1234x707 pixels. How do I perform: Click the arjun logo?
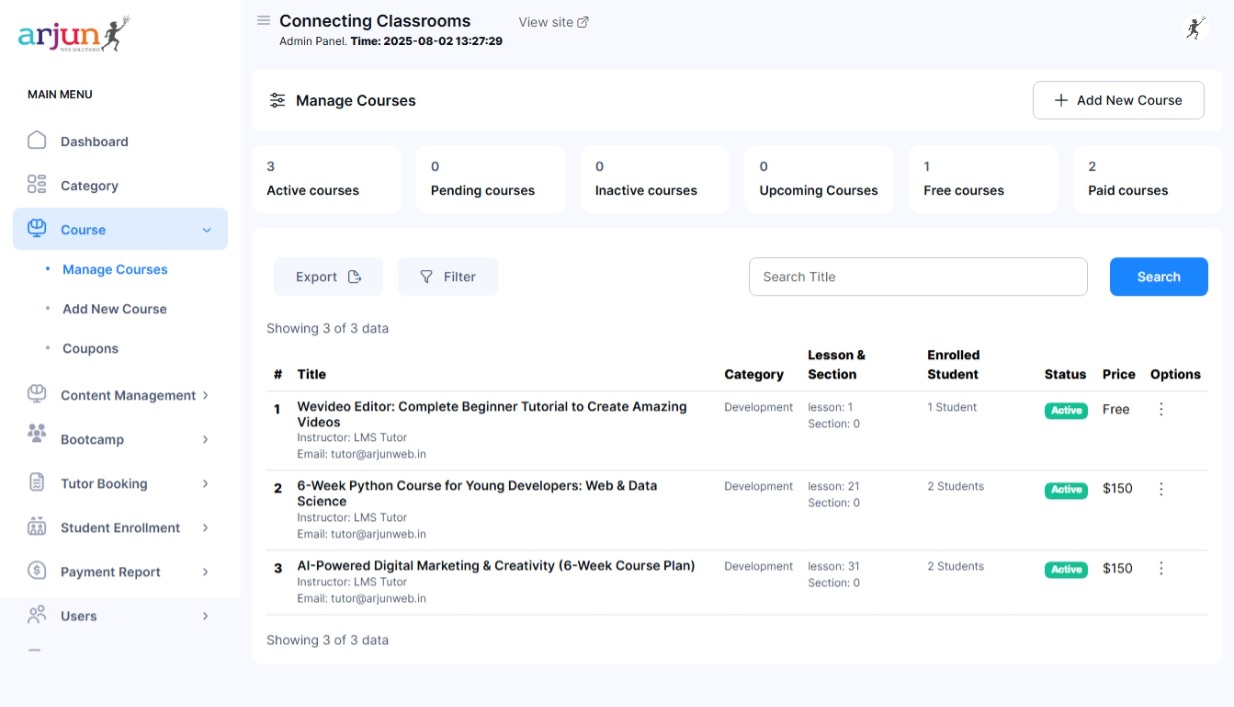pos(74,36)
